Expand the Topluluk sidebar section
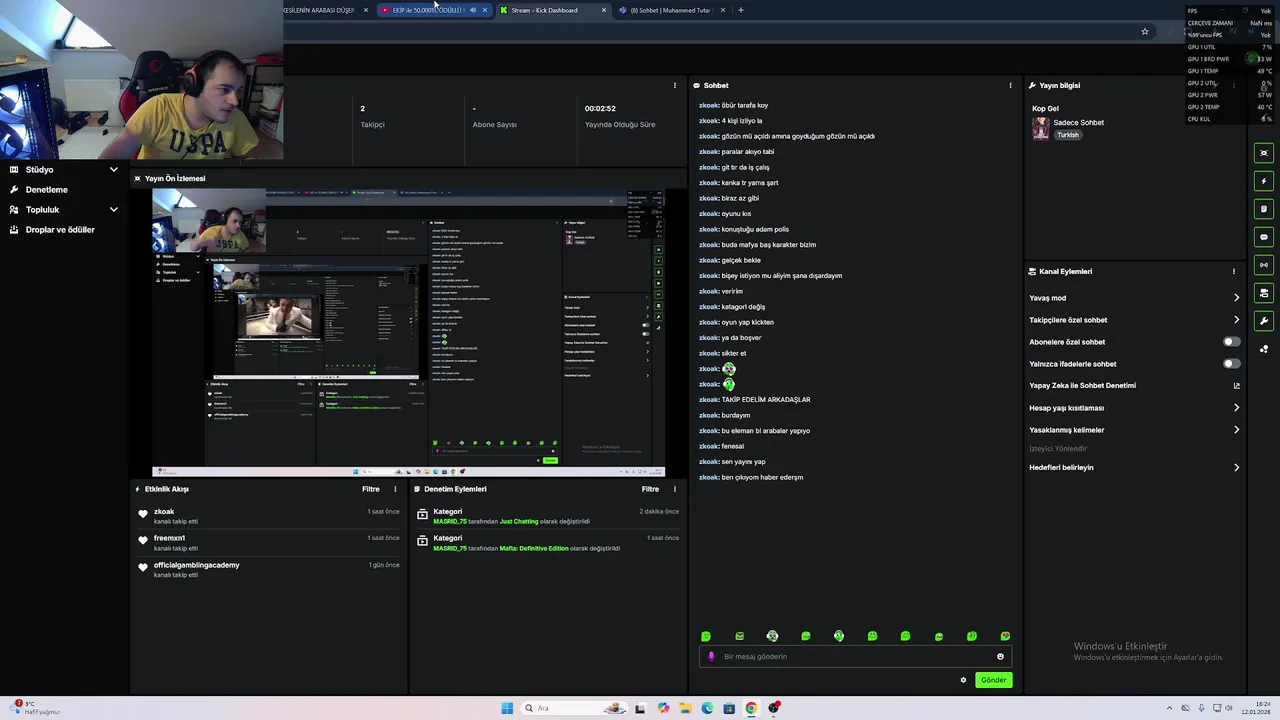The width and height of the screenshot is (1280, 720). pos(113,210)
